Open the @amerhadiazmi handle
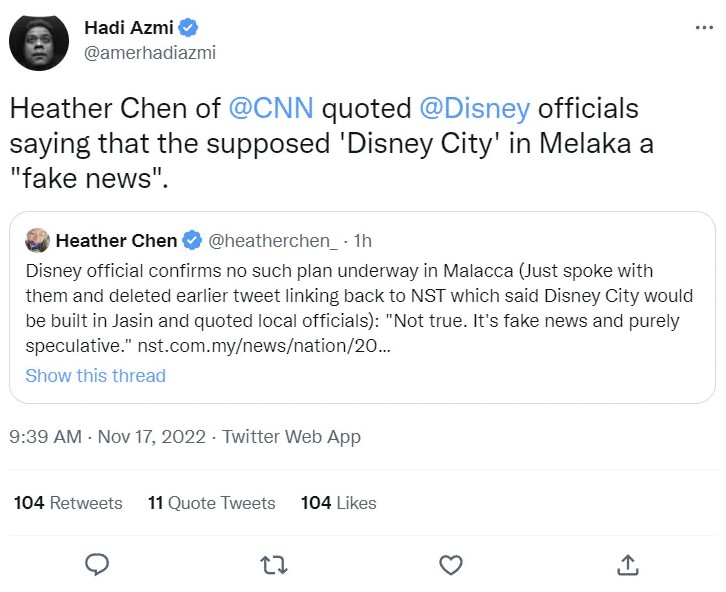The width and height of the screenshot is (726, 592). pyautogui.click(x=150, y=53)
